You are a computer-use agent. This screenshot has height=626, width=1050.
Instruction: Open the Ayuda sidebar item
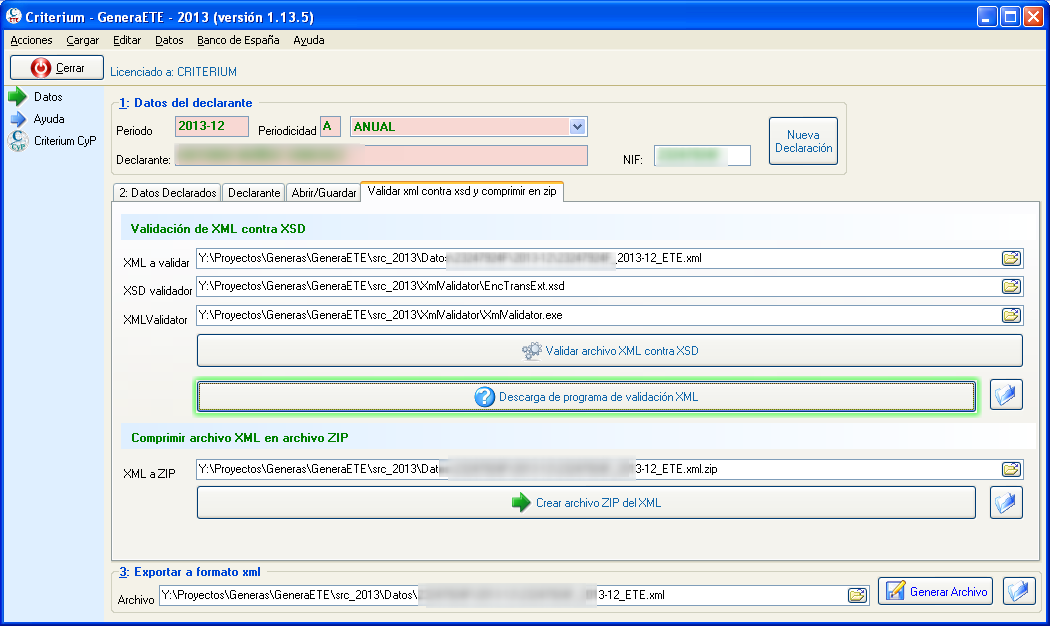(38, 119)
